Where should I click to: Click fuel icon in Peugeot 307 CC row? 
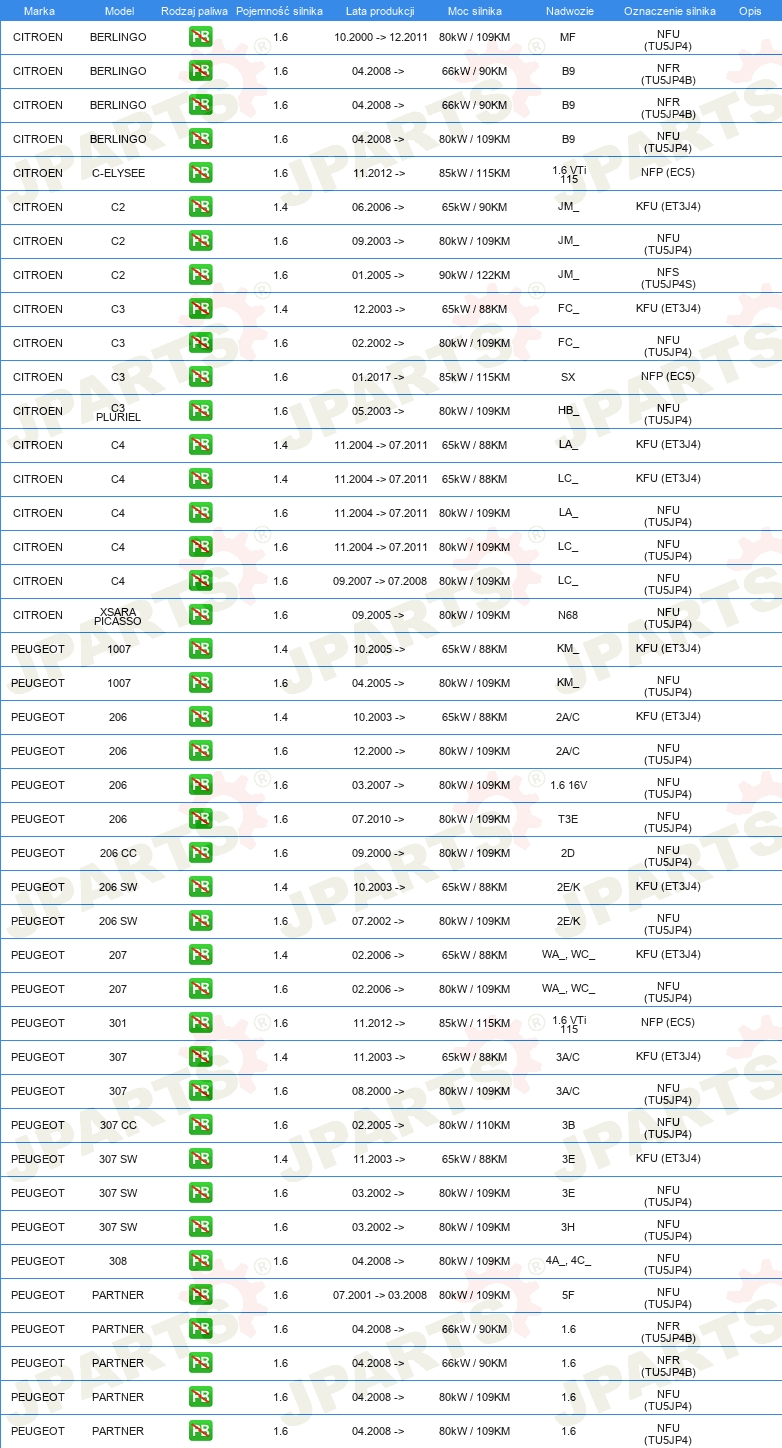[200, 1125]
